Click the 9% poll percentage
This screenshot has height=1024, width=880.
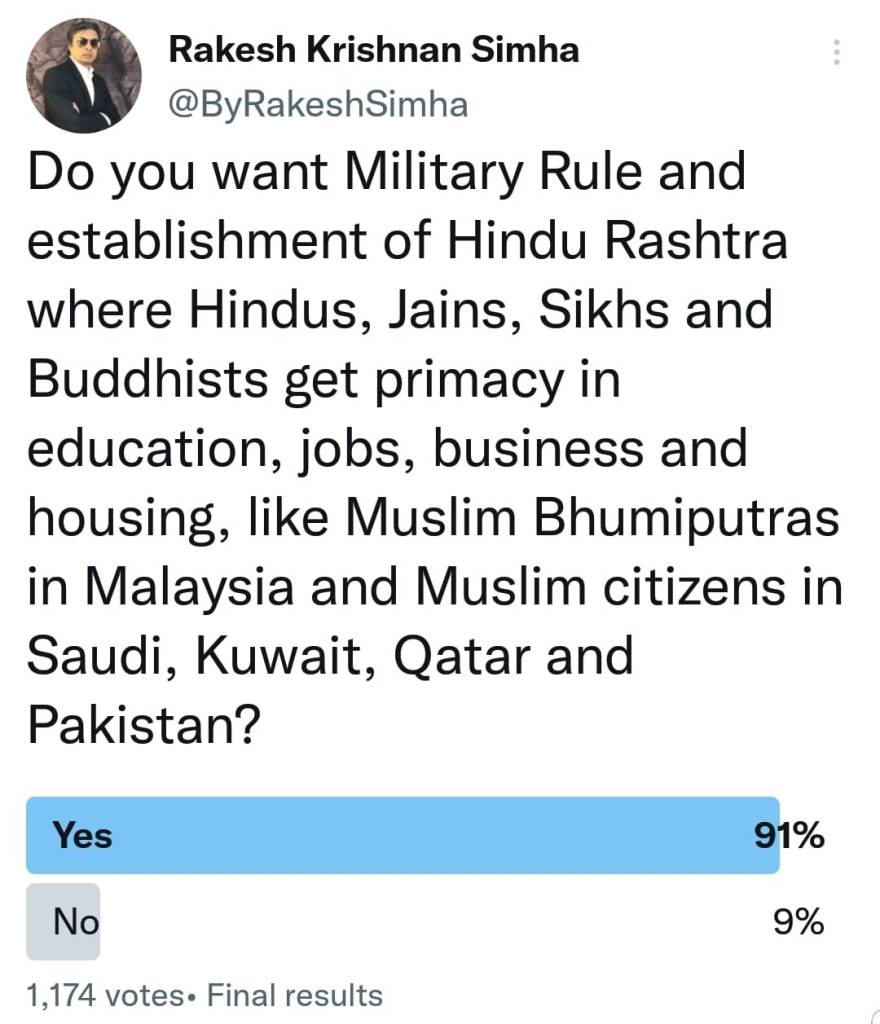[798, 922]
